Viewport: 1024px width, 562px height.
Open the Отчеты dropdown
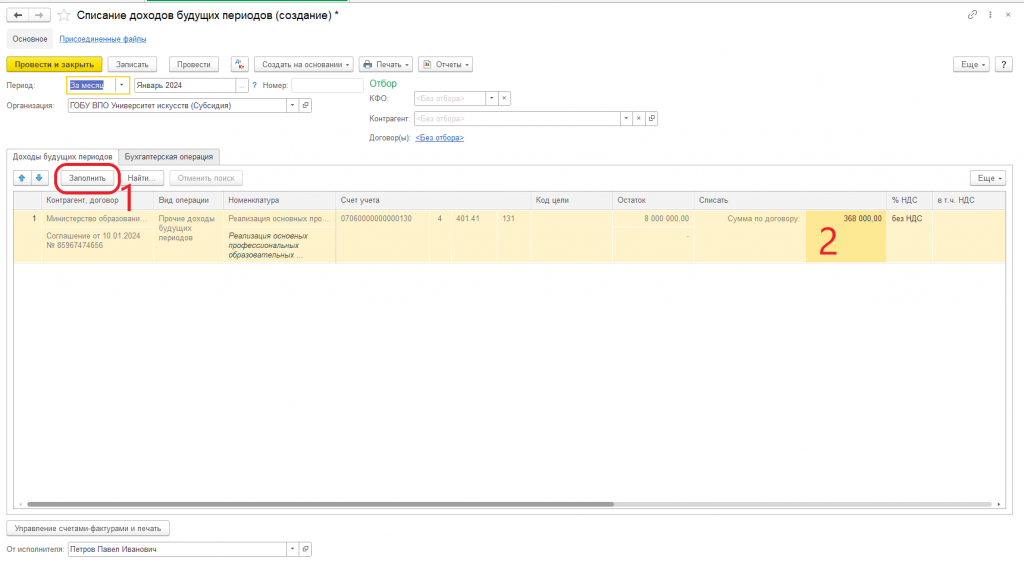click(445, 65)
